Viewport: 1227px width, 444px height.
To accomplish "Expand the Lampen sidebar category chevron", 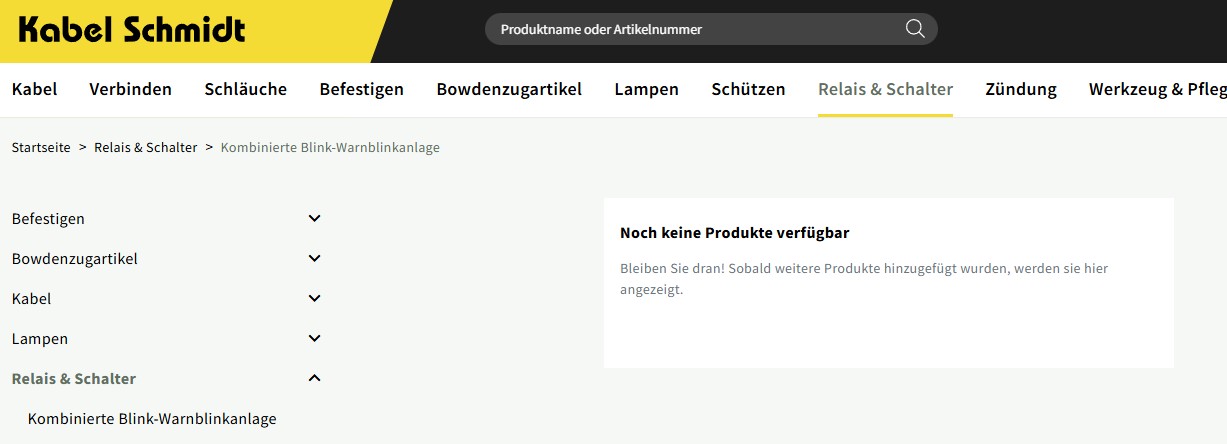I will (x=314, y=338).
